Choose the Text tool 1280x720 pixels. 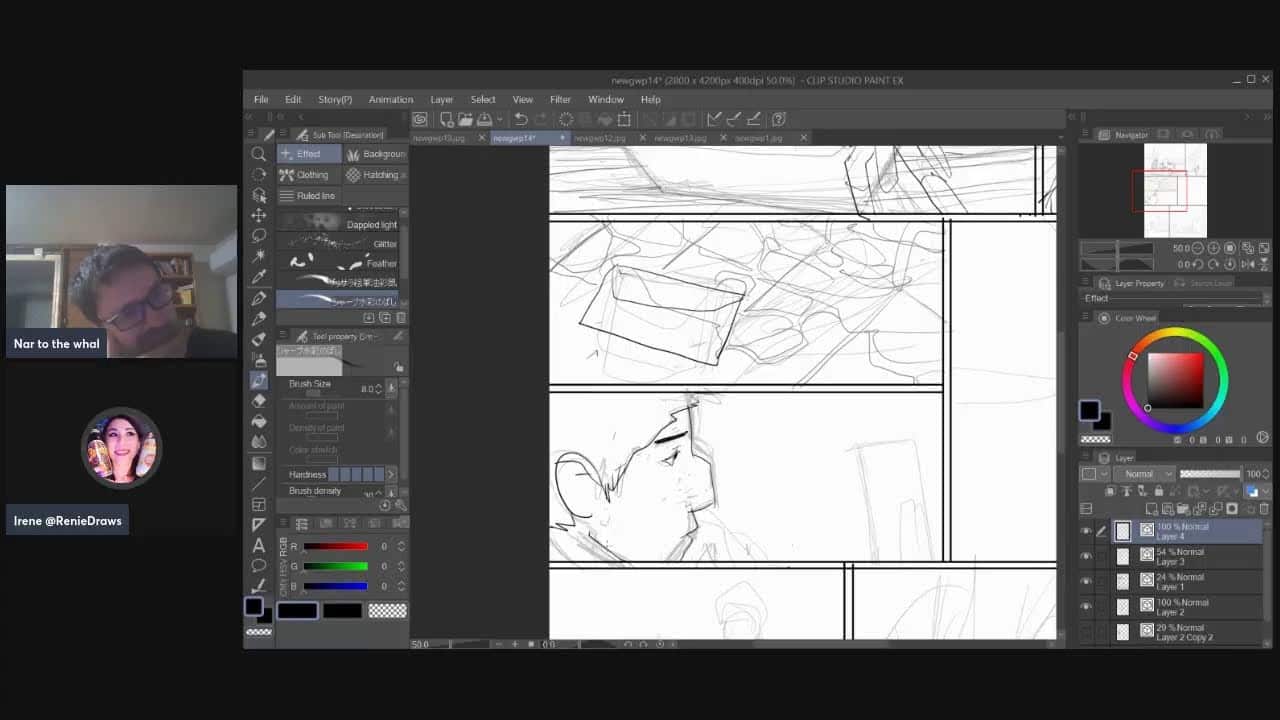tap(259, 545)
